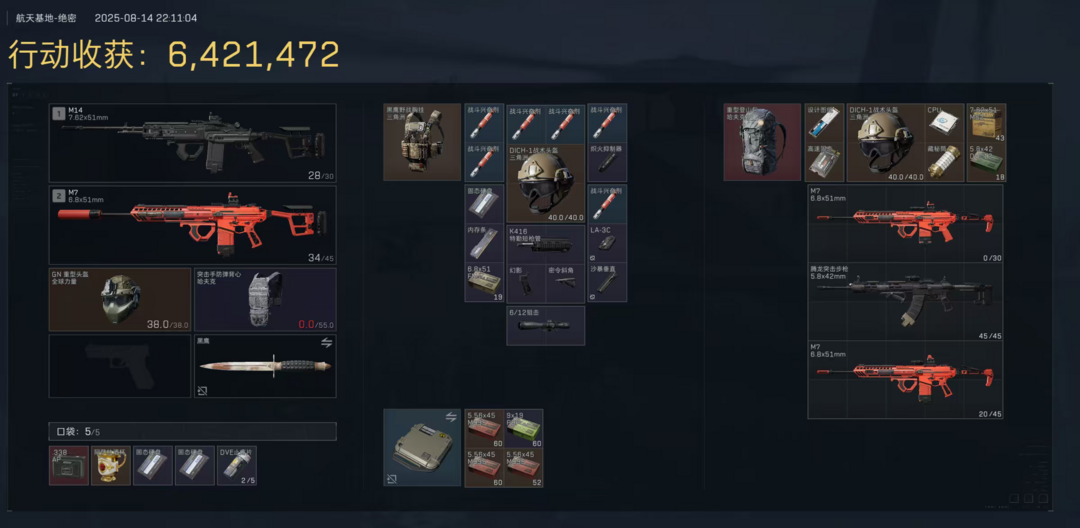
Task: Select the combat knife melee slot
Action: pos(265,366)
